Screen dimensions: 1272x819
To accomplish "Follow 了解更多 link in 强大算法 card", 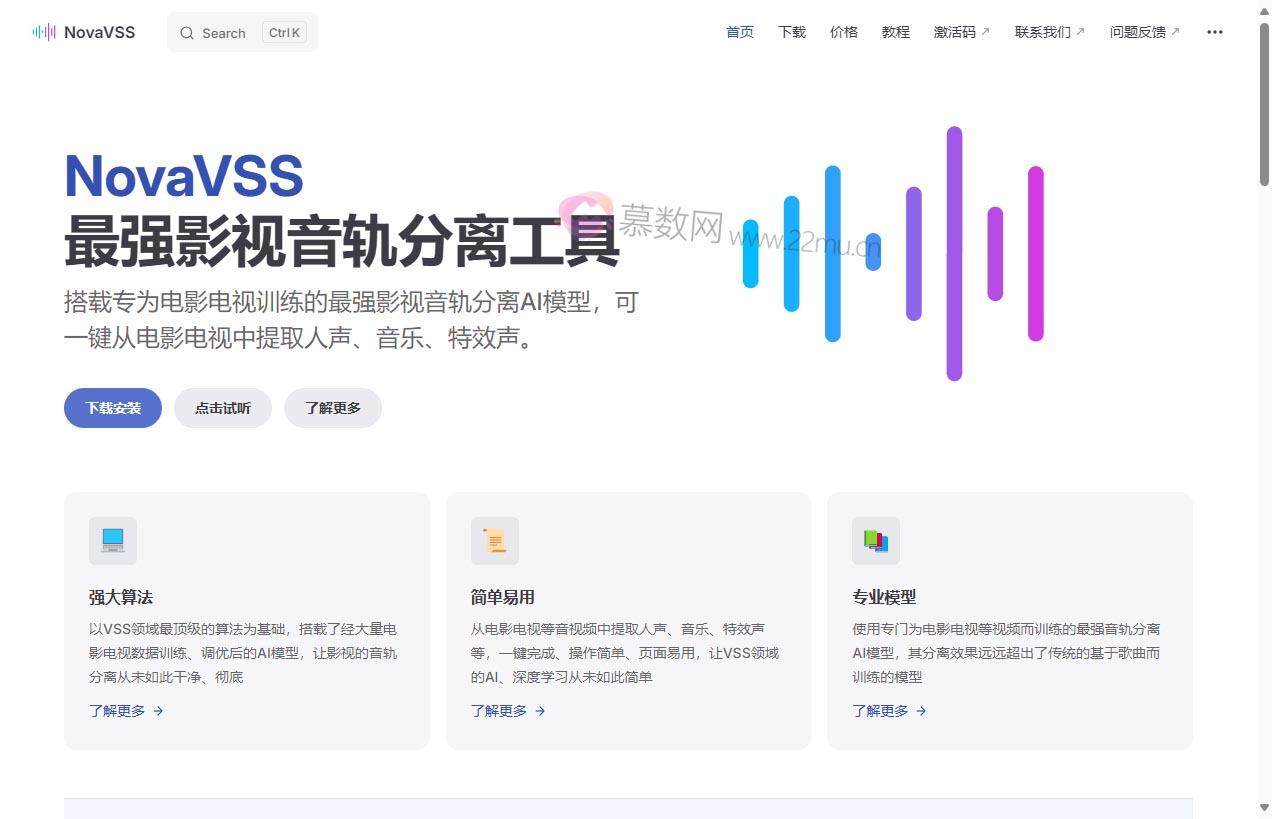I will coord(126,711).
